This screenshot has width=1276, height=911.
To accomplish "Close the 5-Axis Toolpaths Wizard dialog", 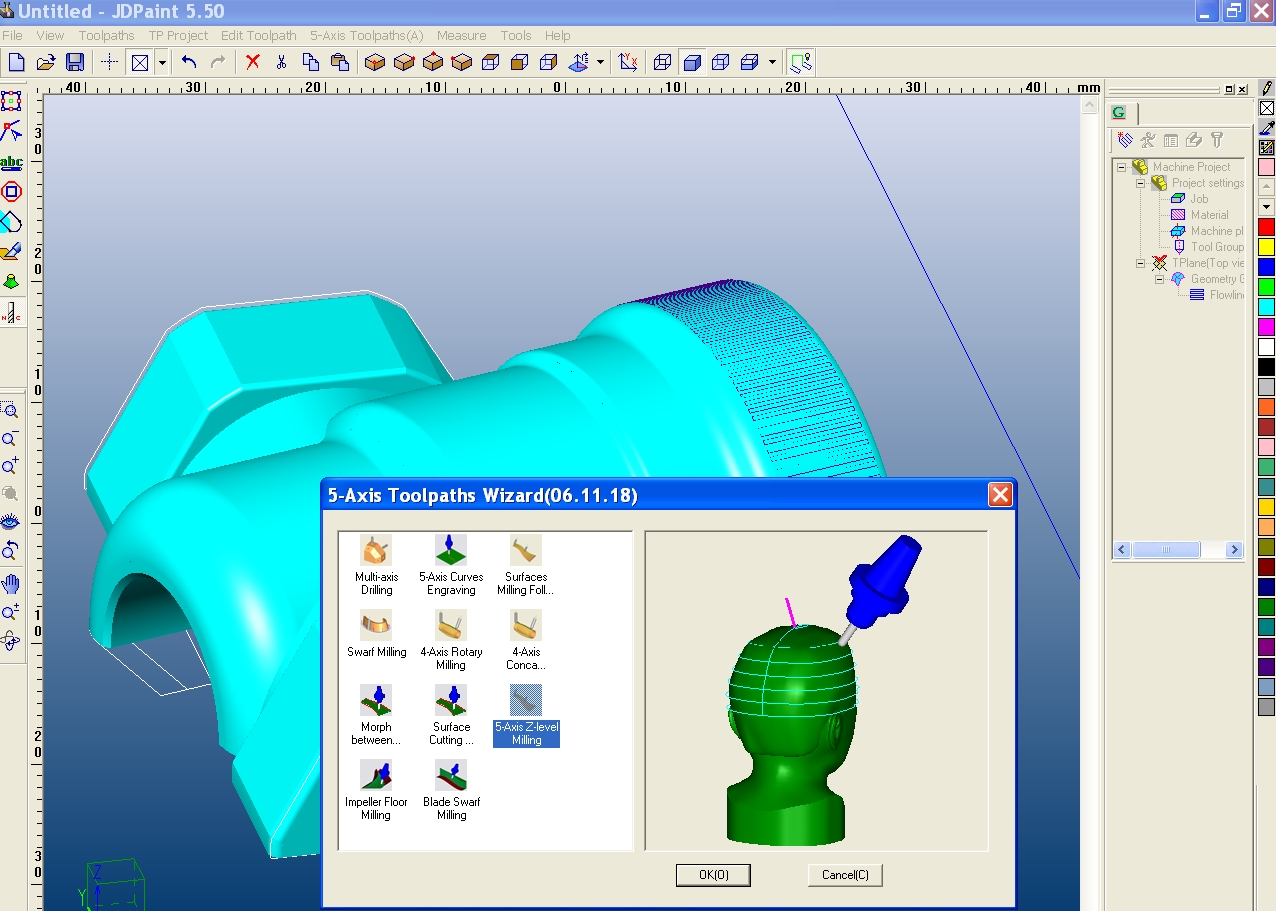I will (999, 494).
